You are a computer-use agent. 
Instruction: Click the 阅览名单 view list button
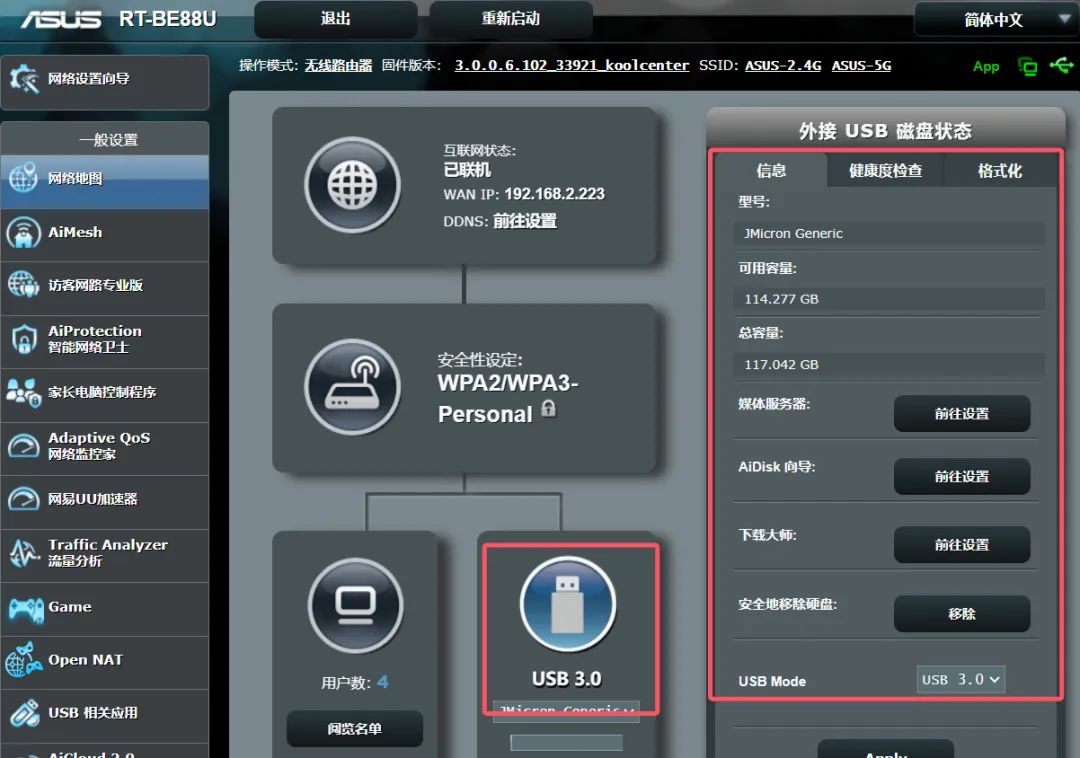[x=355, y=728]
